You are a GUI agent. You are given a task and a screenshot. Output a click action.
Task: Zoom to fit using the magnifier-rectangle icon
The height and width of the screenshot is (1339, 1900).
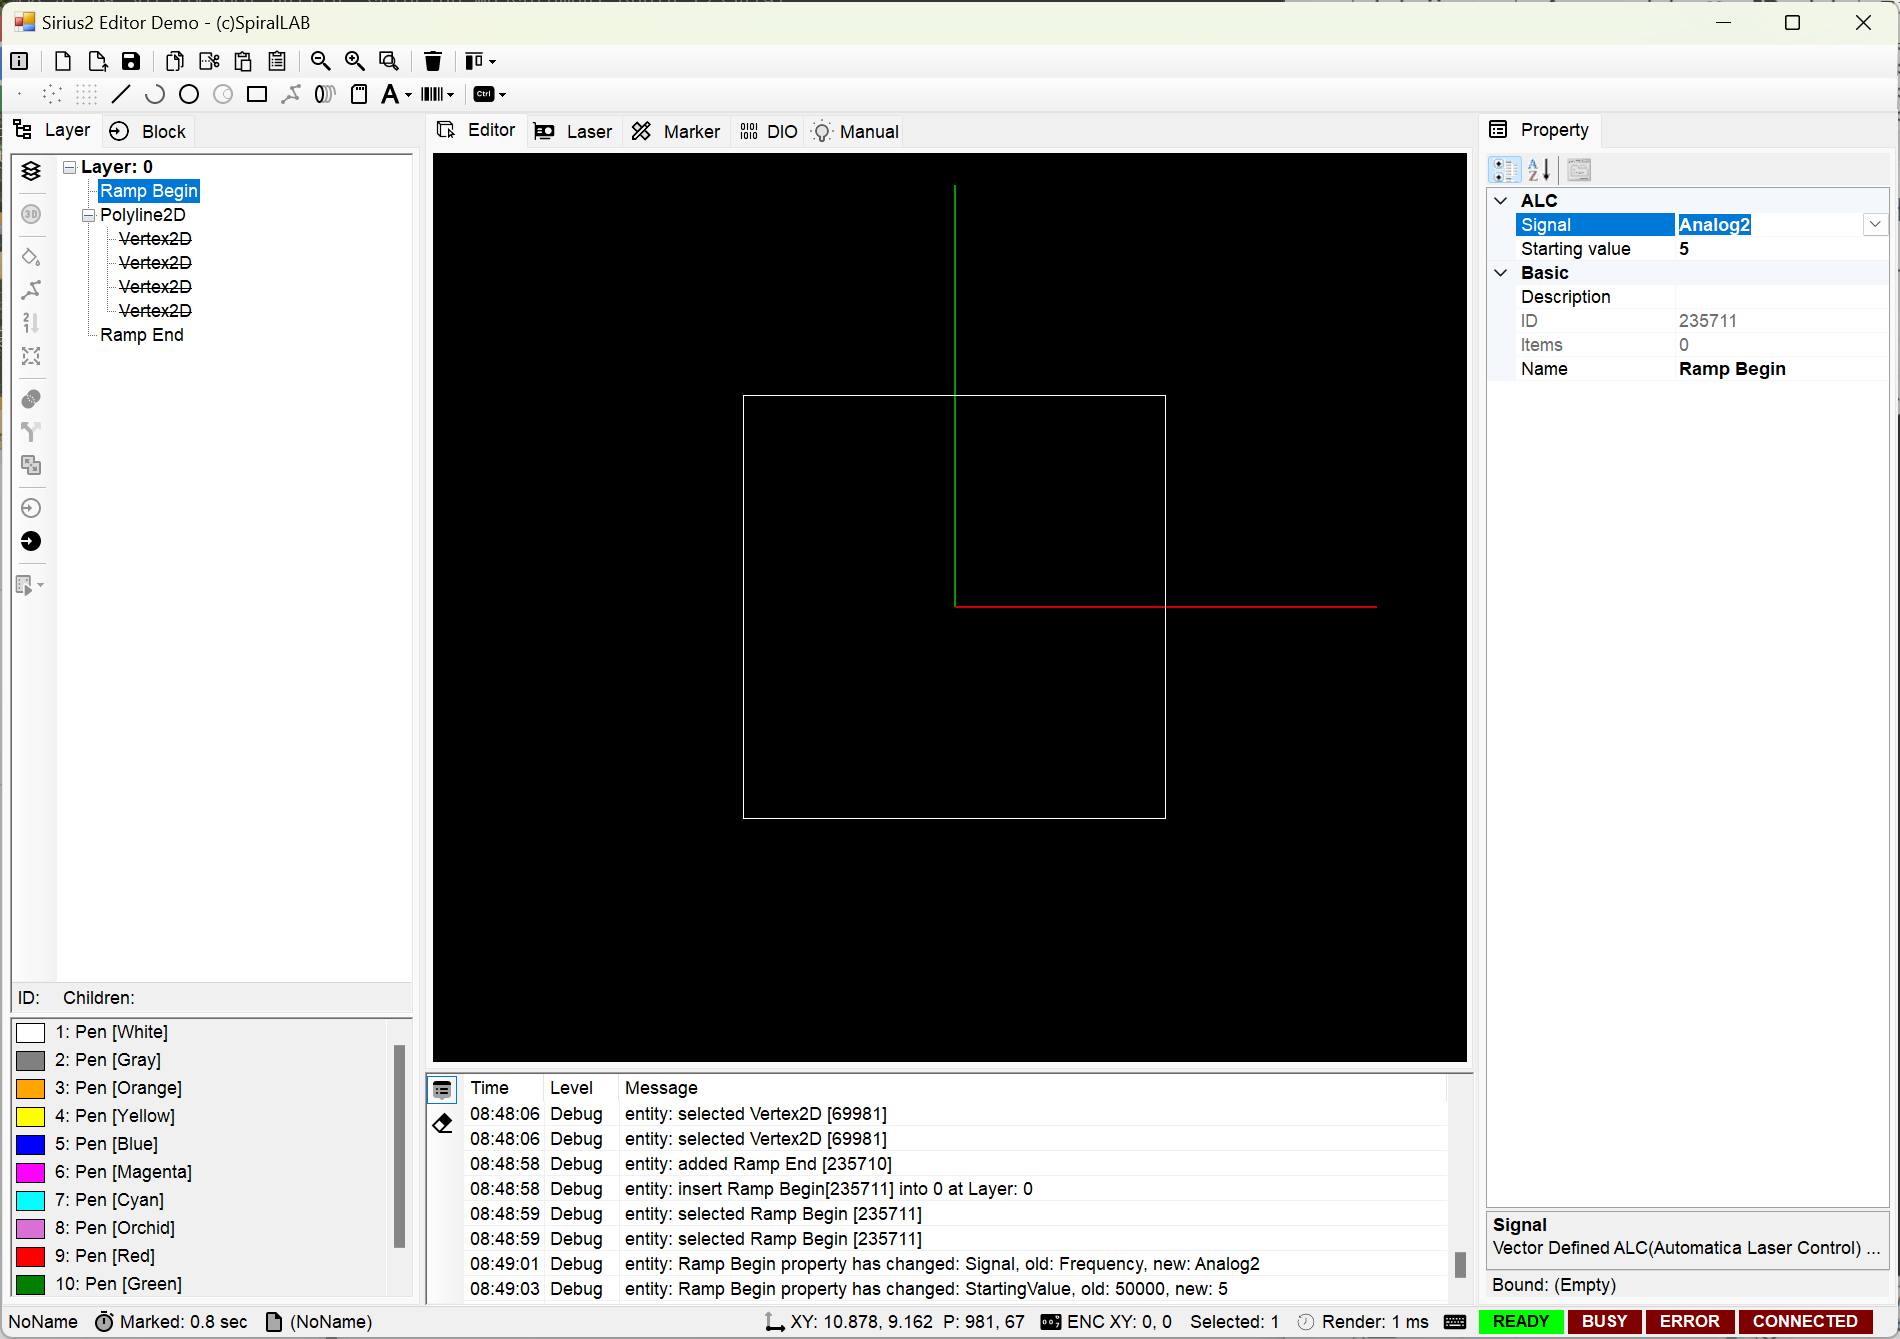tap(389, 61)
